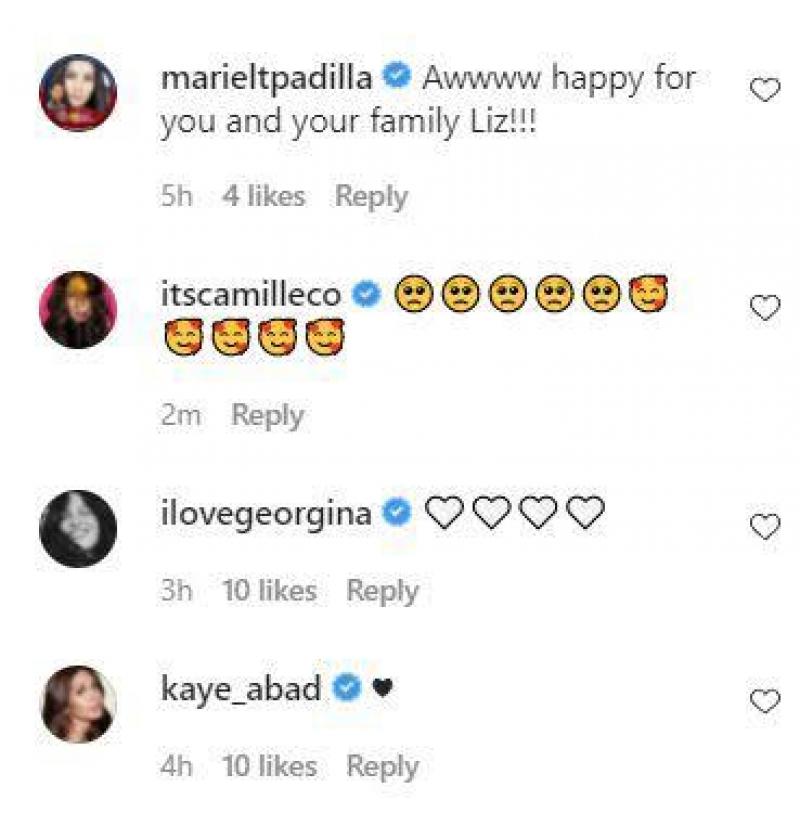Reply to kaye_abad's comment
Viewport: 800px width, 826px height.
point(382,767)
